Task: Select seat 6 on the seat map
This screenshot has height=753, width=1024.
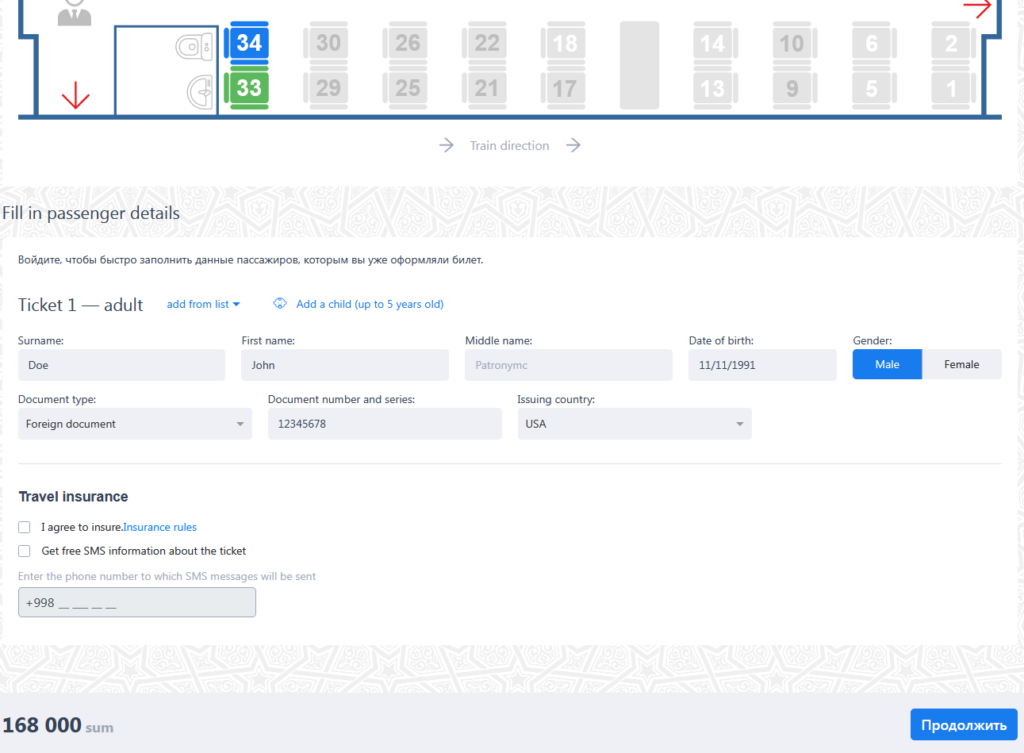Action: click(x=874, y=43)
